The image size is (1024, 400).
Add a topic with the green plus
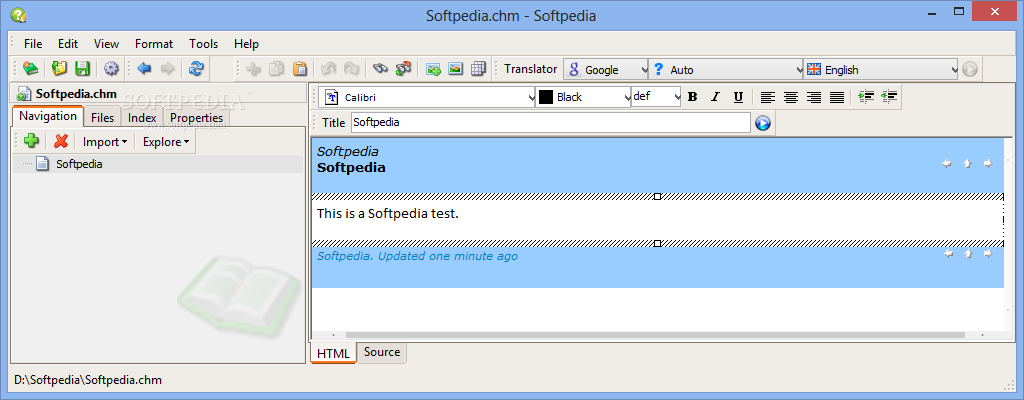click(31, 141)
